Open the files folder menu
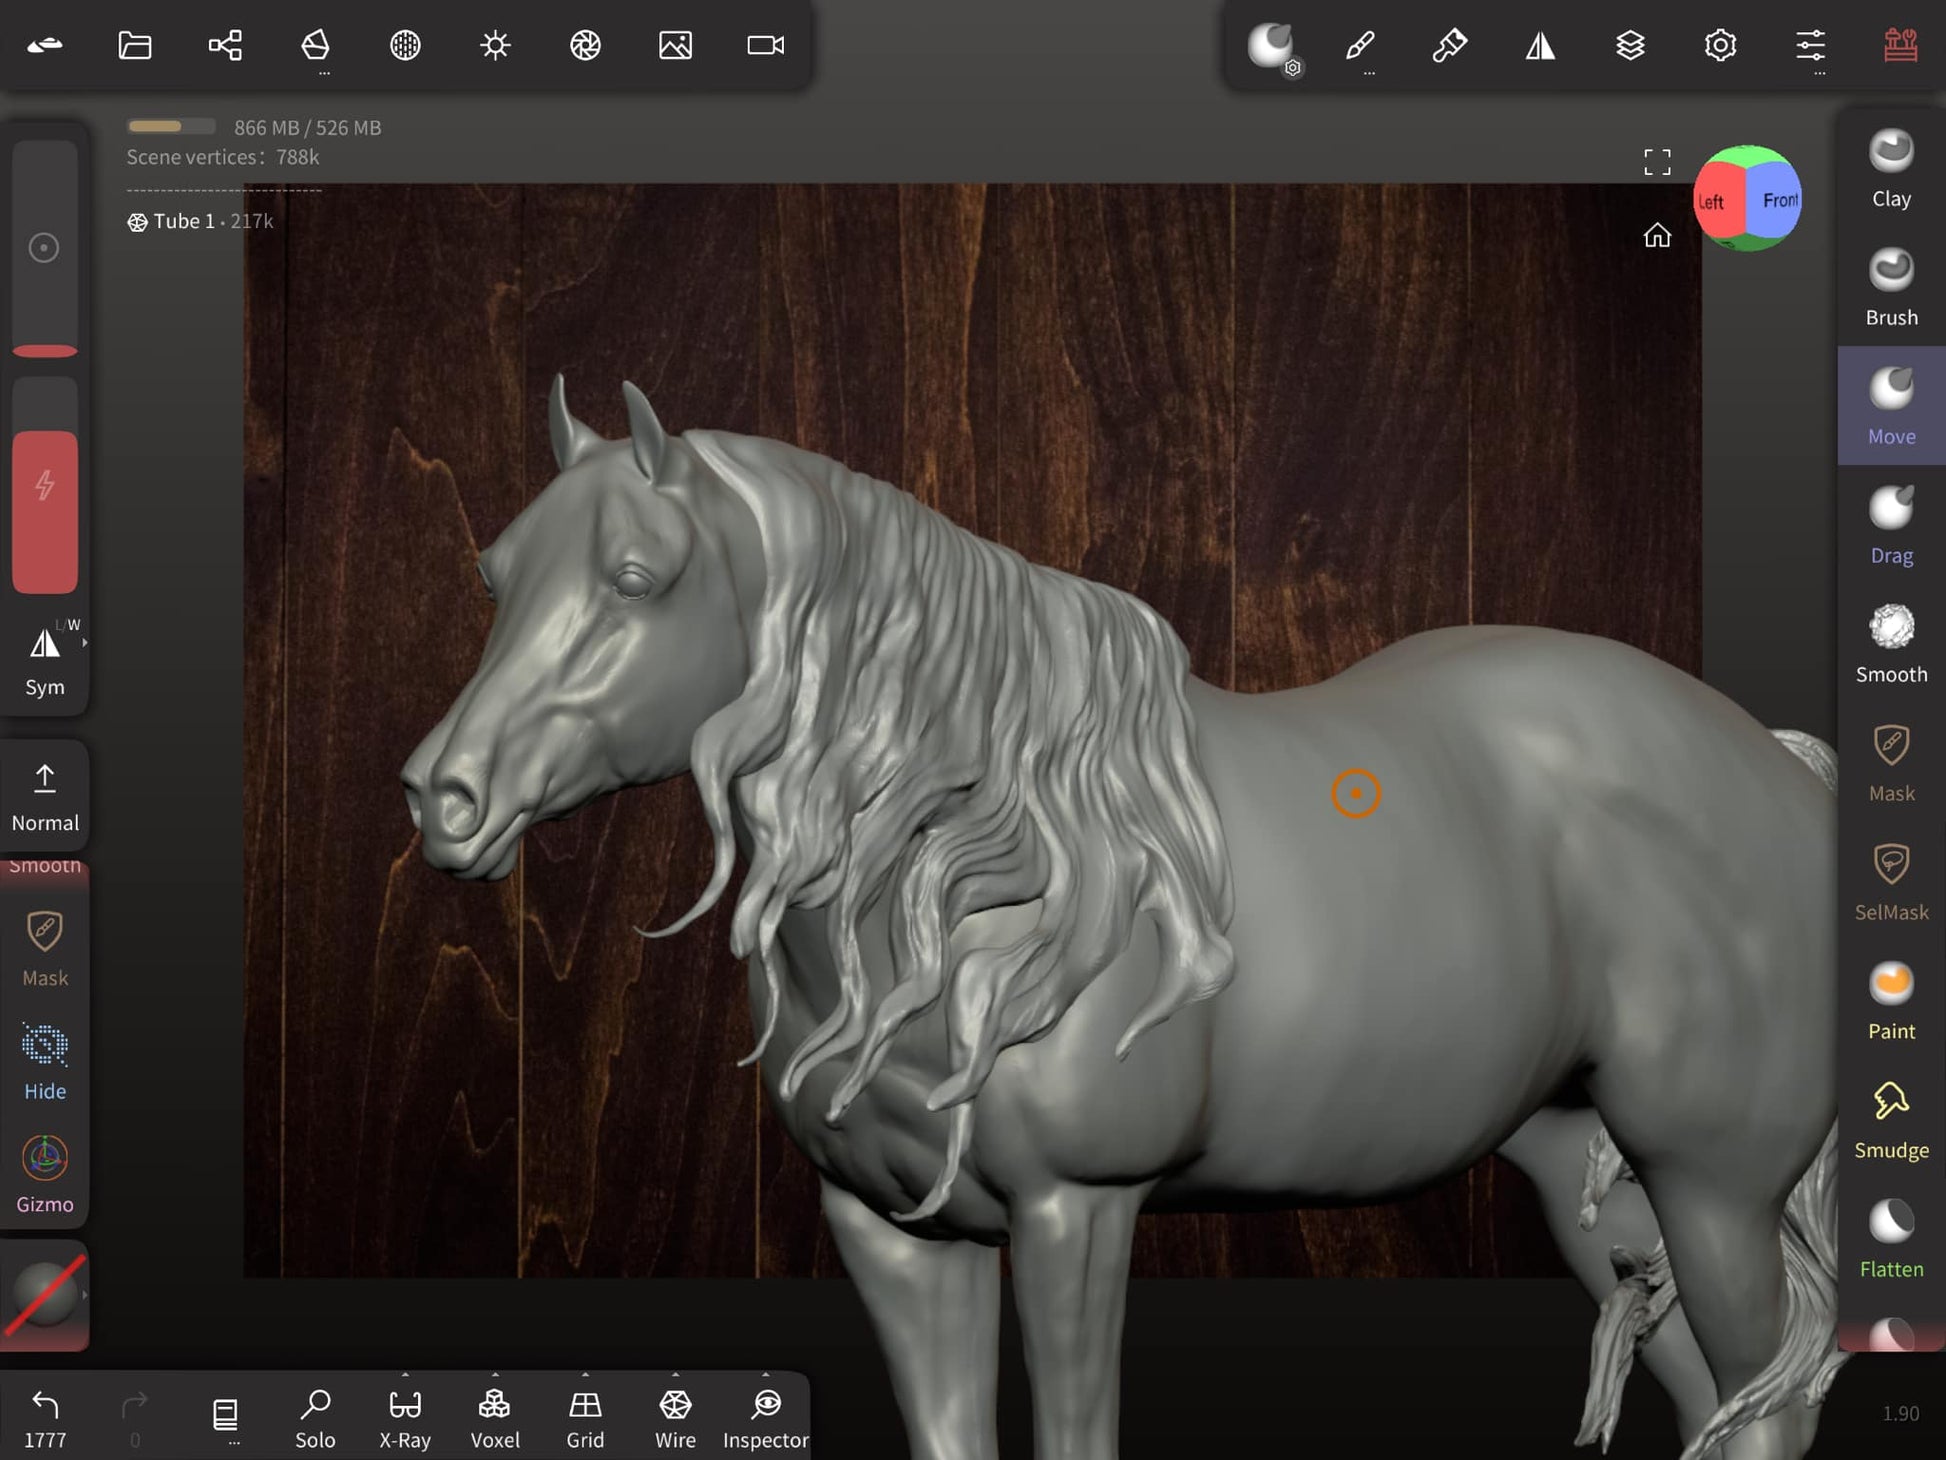 click(135, 45)
